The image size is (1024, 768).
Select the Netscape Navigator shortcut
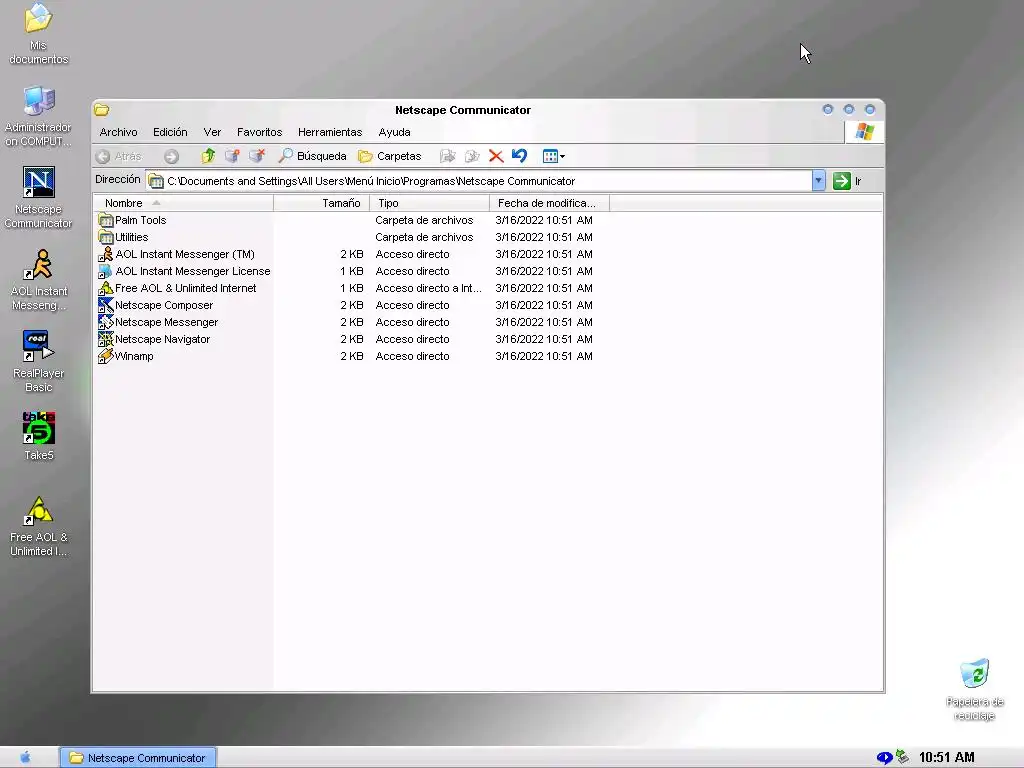point(155,339)
